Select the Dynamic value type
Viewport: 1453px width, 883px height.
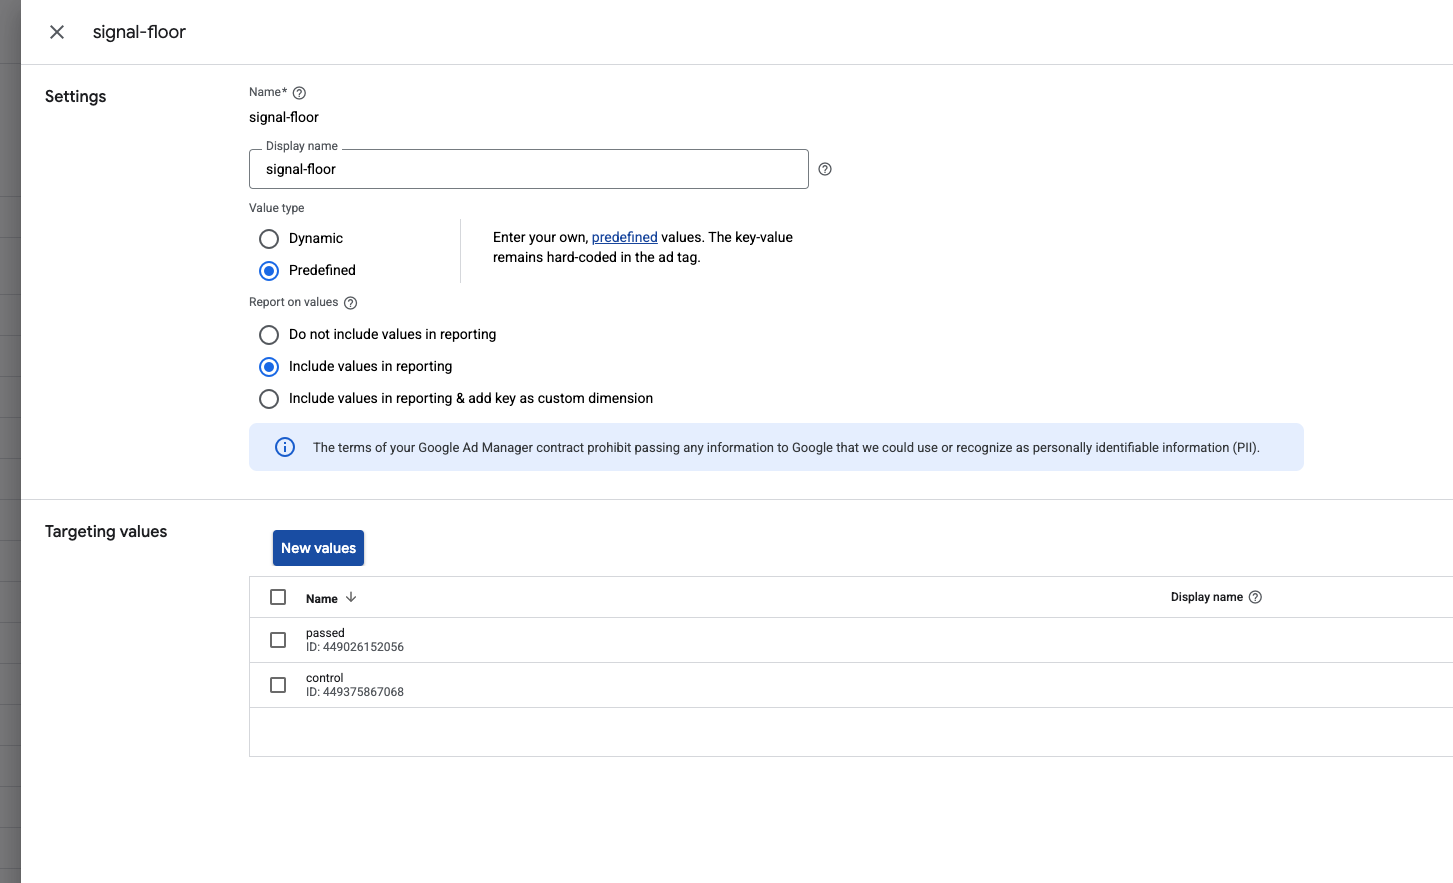pos(268,238)
